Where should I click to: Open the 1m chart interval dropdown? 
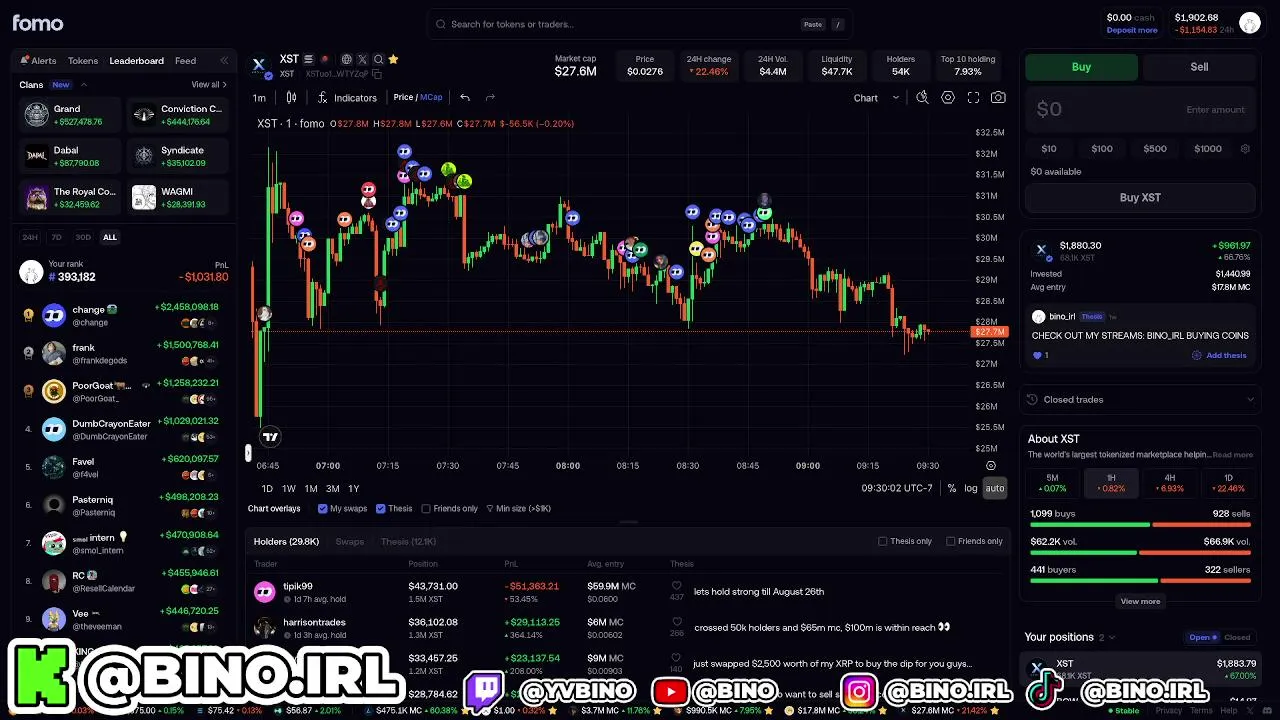coord(259,98)
